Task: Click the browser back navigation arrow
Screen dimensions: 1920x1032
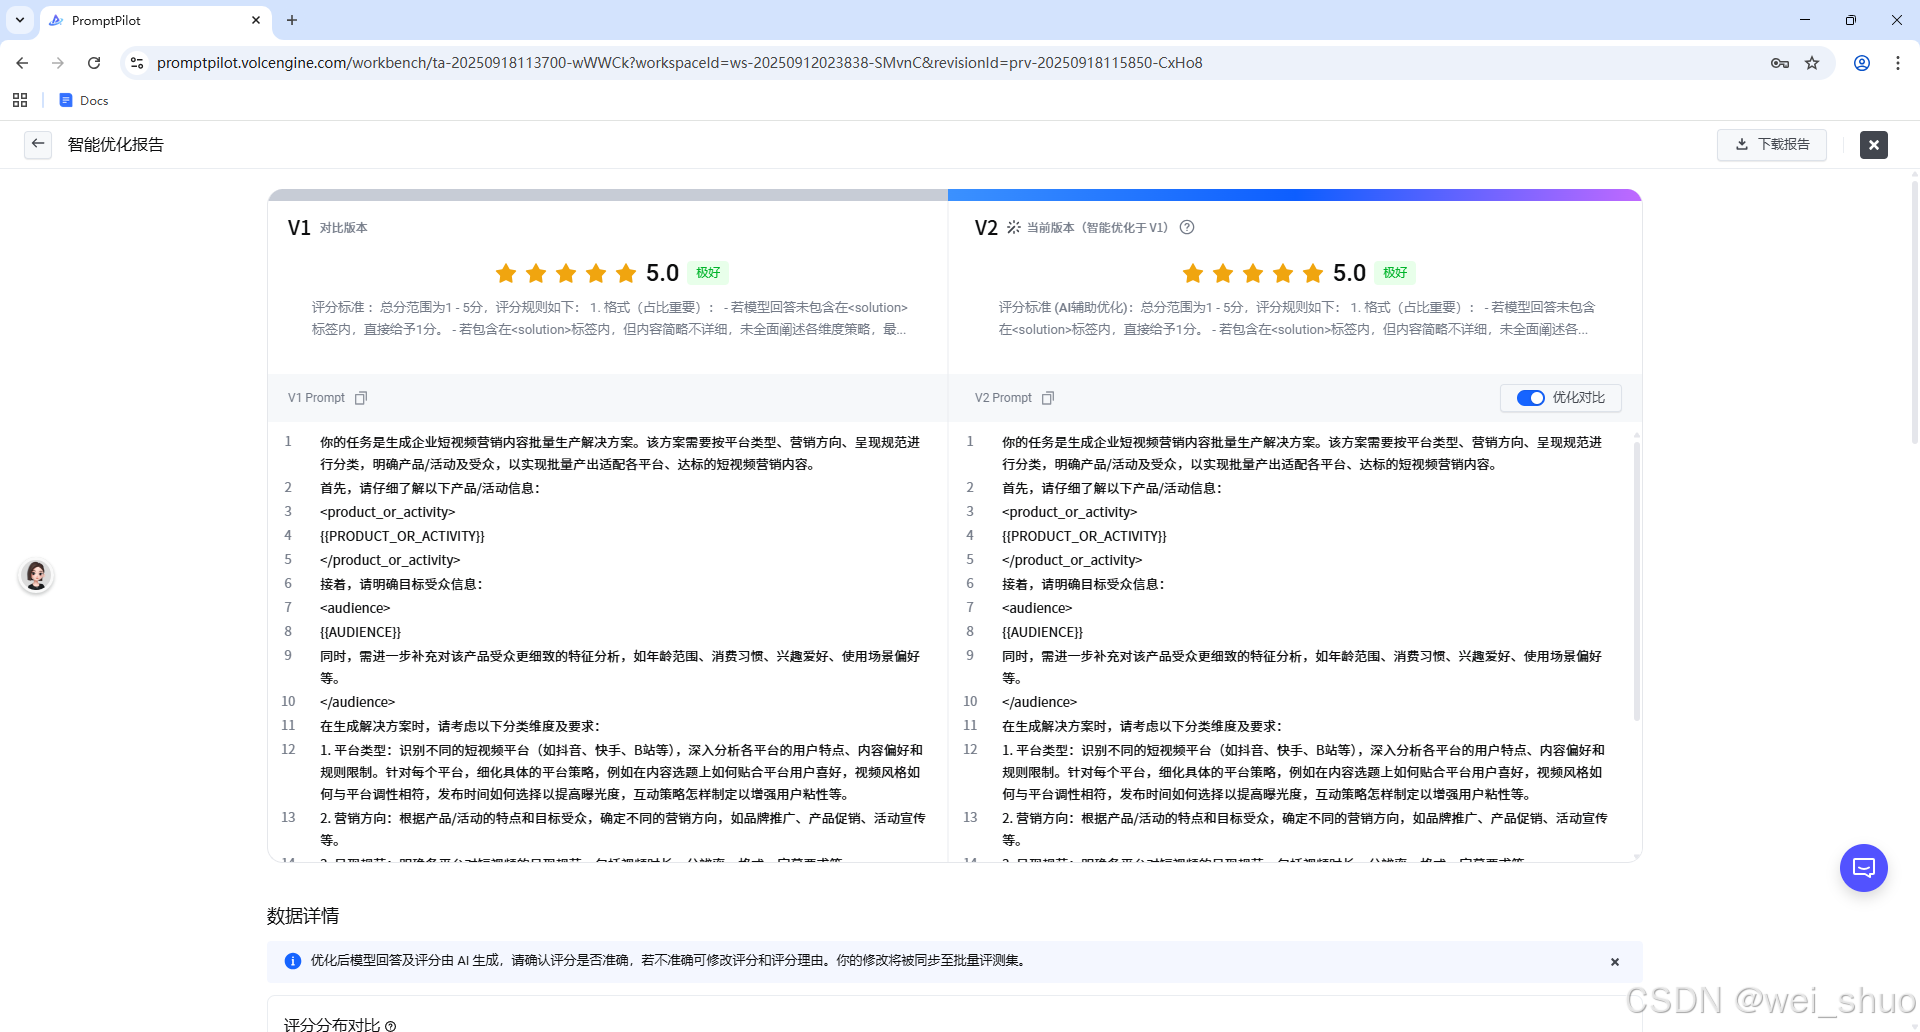Action: (22, 63)
